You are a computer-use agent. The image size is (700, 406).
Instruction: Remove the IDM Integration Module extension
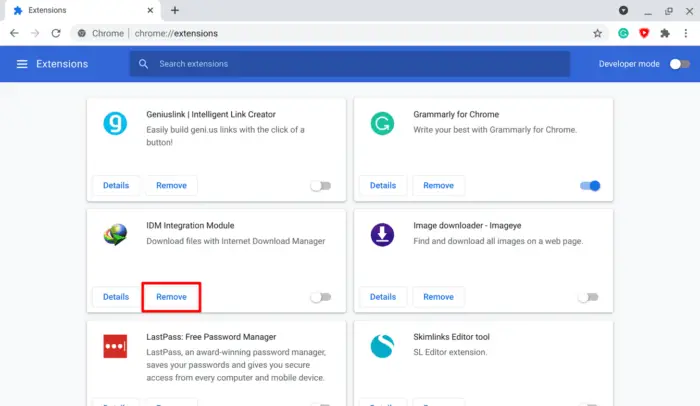[171, 297]
